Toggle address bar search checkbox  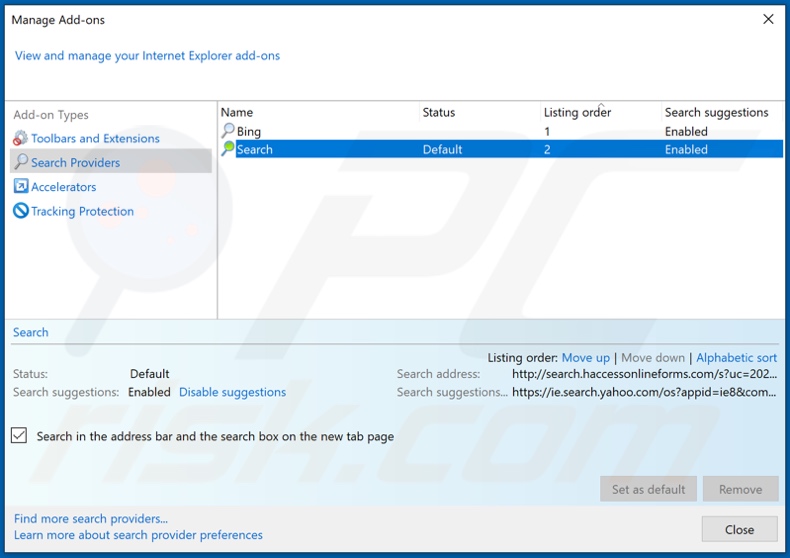pyautogui.click(x=19, y=435)
